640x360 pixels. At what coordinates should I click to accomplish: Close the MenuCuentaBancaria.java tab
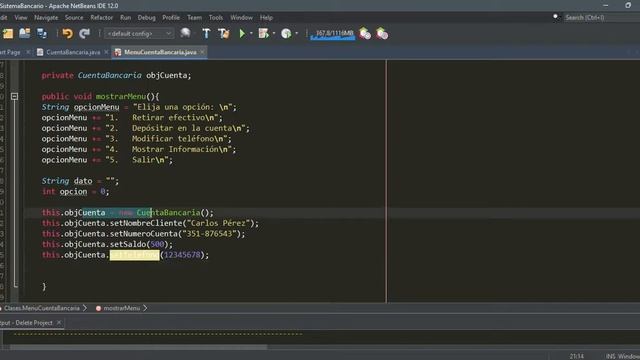coord(202,52)
